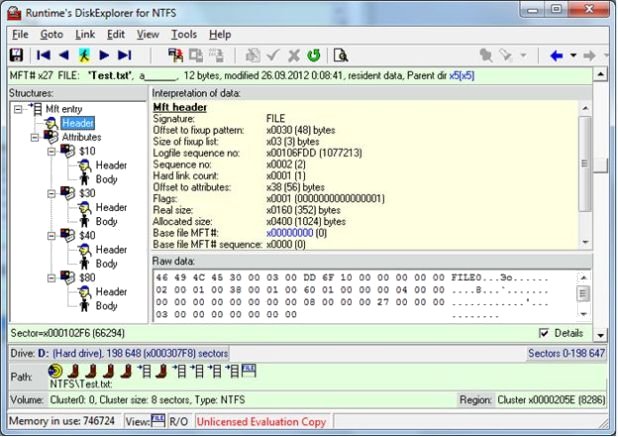Toggle the Details checkbox
The height and width of the screenshot is (437, 618).
(x=544, y=333)
